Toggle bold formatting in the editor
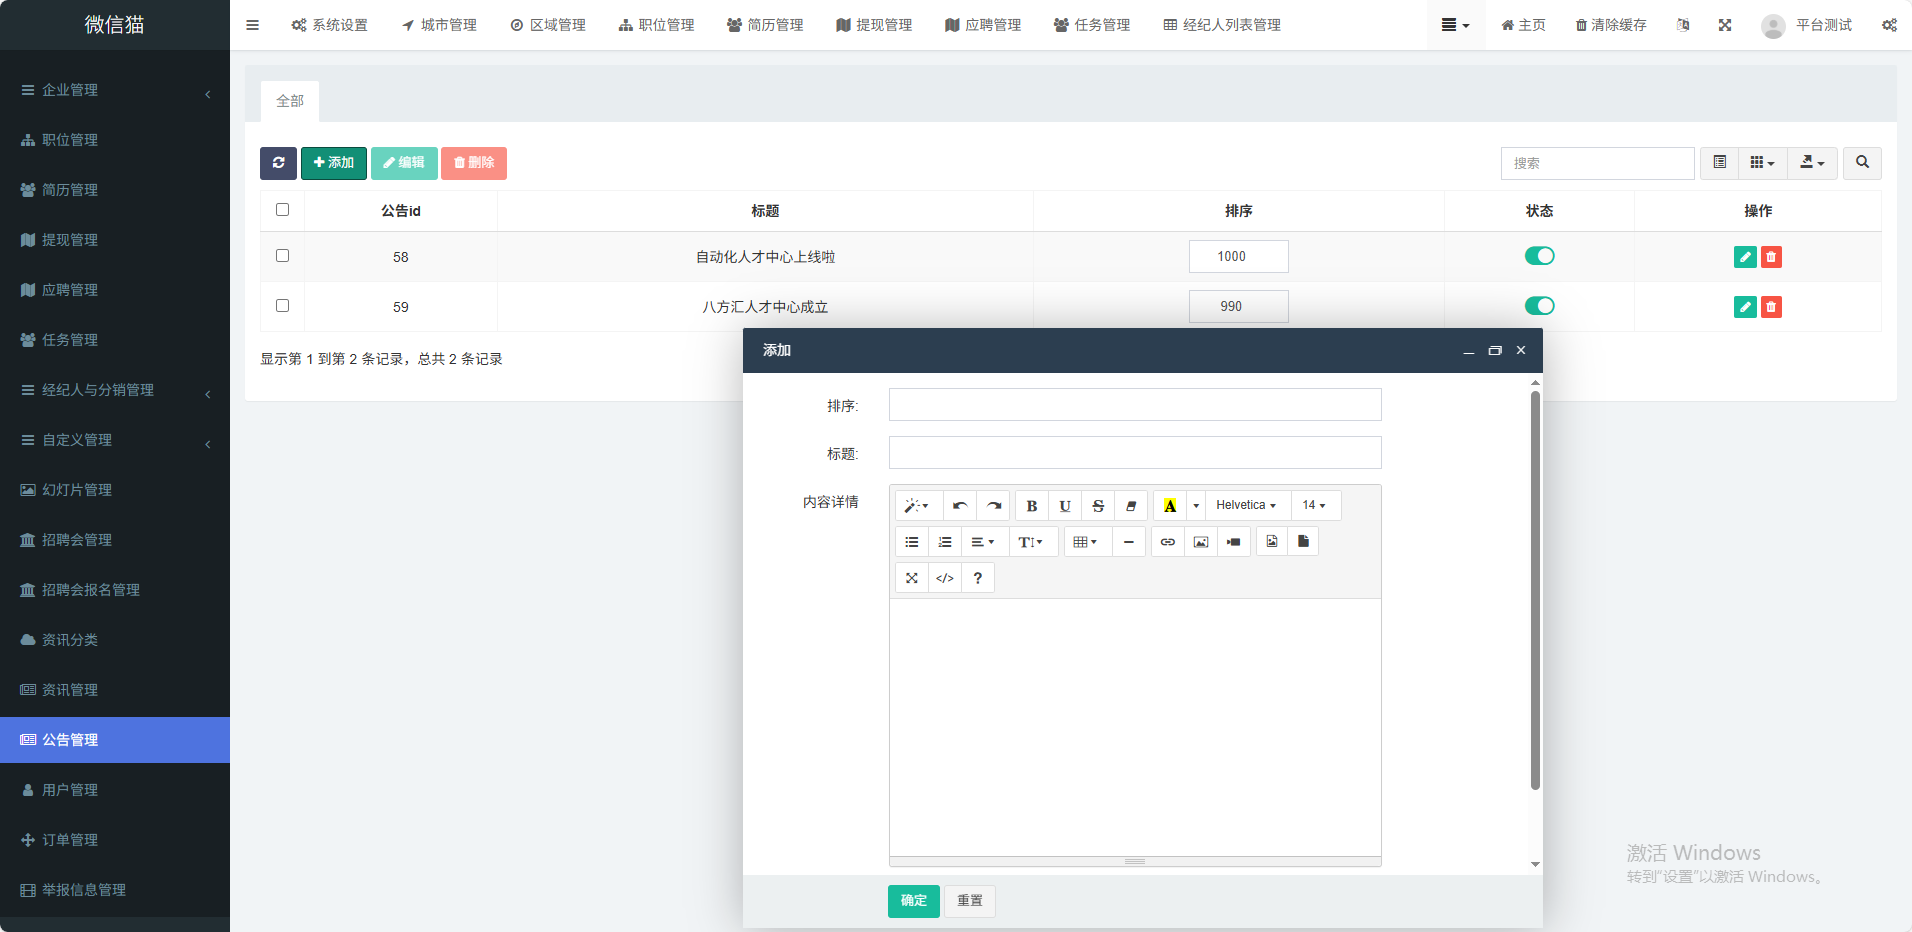This screenshot has height=932, width=1912. tap(1031, 506)
